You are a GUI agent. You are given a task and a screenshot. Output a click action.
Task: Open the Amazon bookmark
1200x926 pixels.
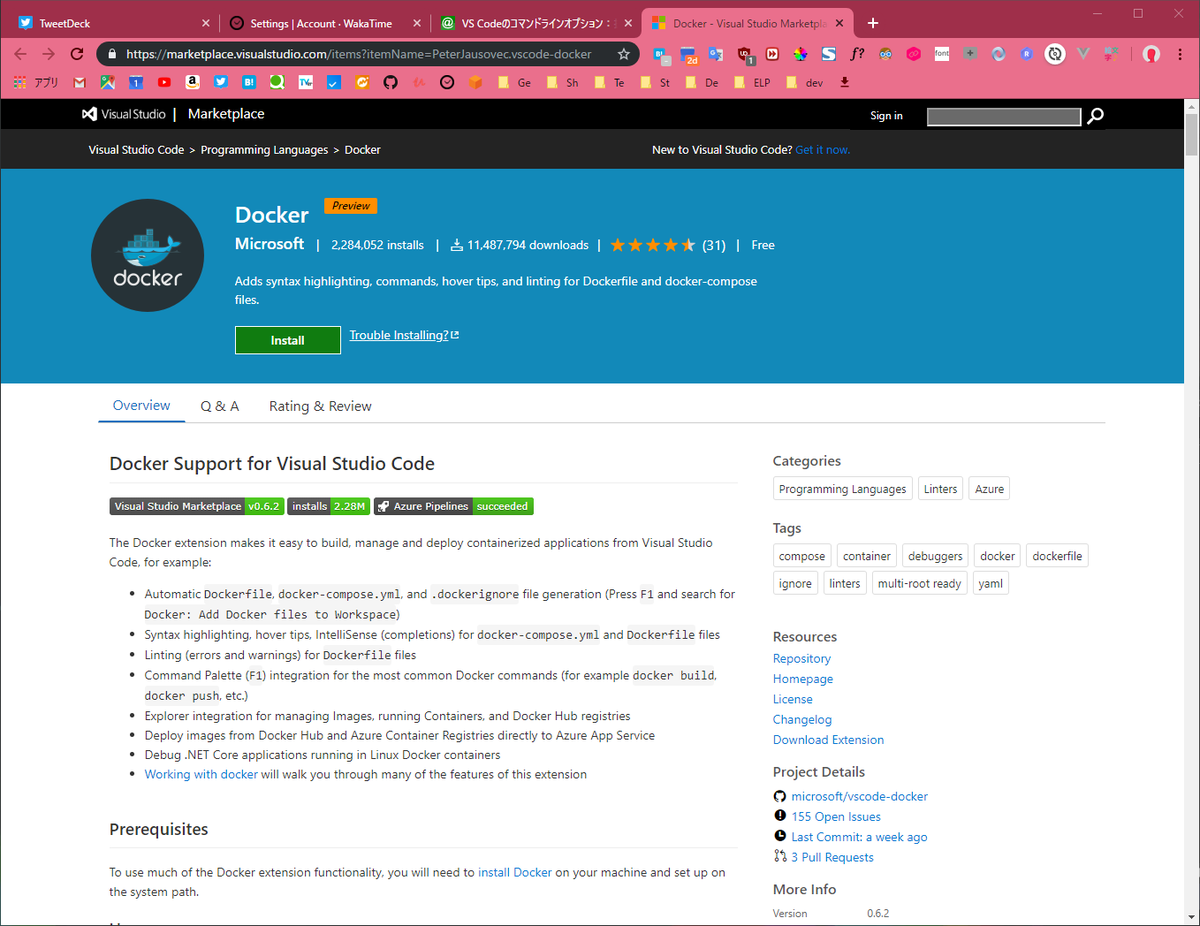tap(192, 83)
